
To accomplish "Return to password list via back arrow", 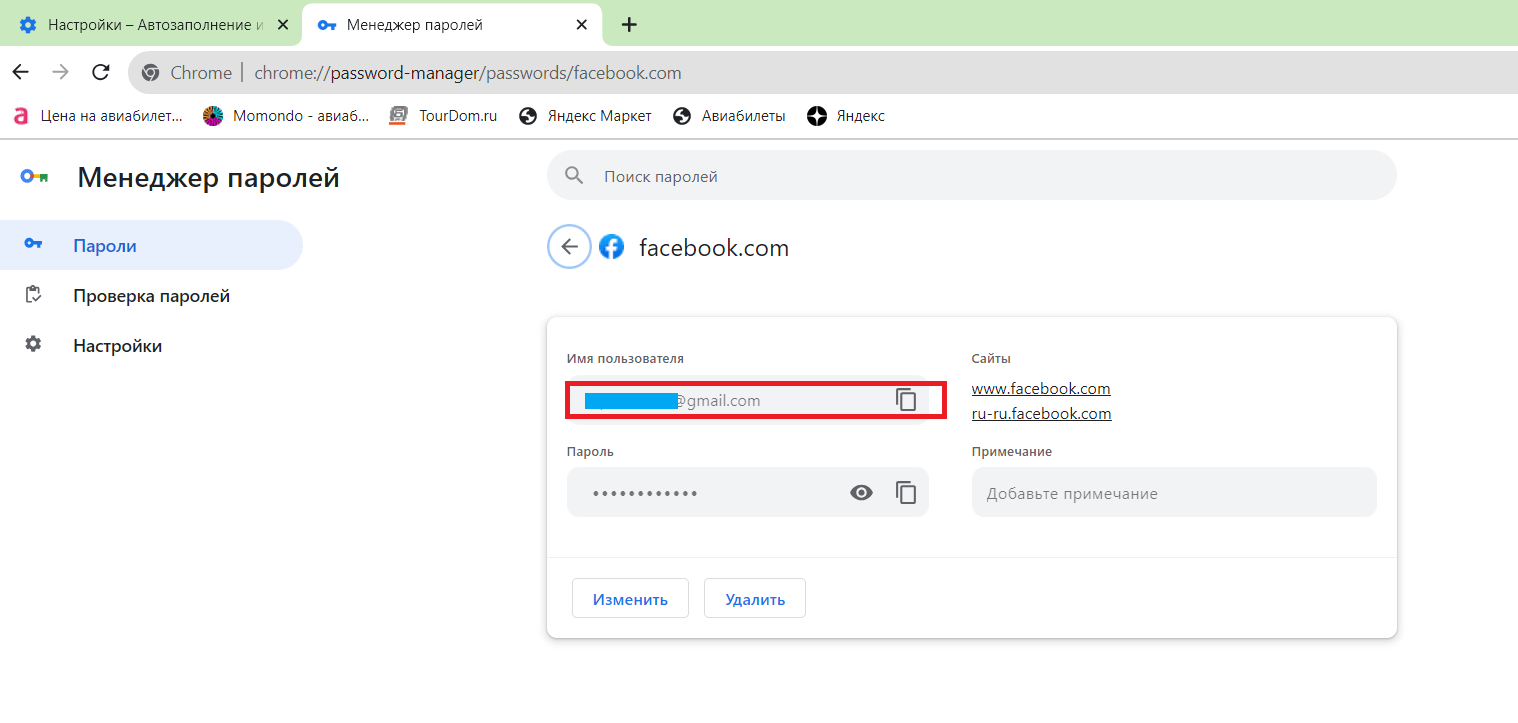I will [x=570, y=247].
